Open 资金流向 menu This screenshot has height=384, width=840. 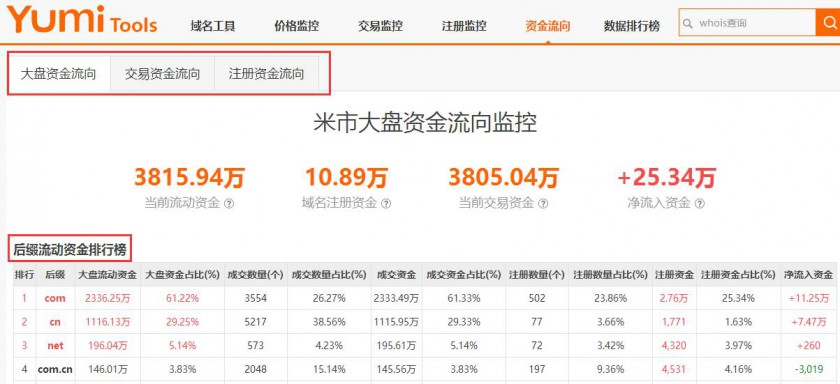[x=548, y=26]
